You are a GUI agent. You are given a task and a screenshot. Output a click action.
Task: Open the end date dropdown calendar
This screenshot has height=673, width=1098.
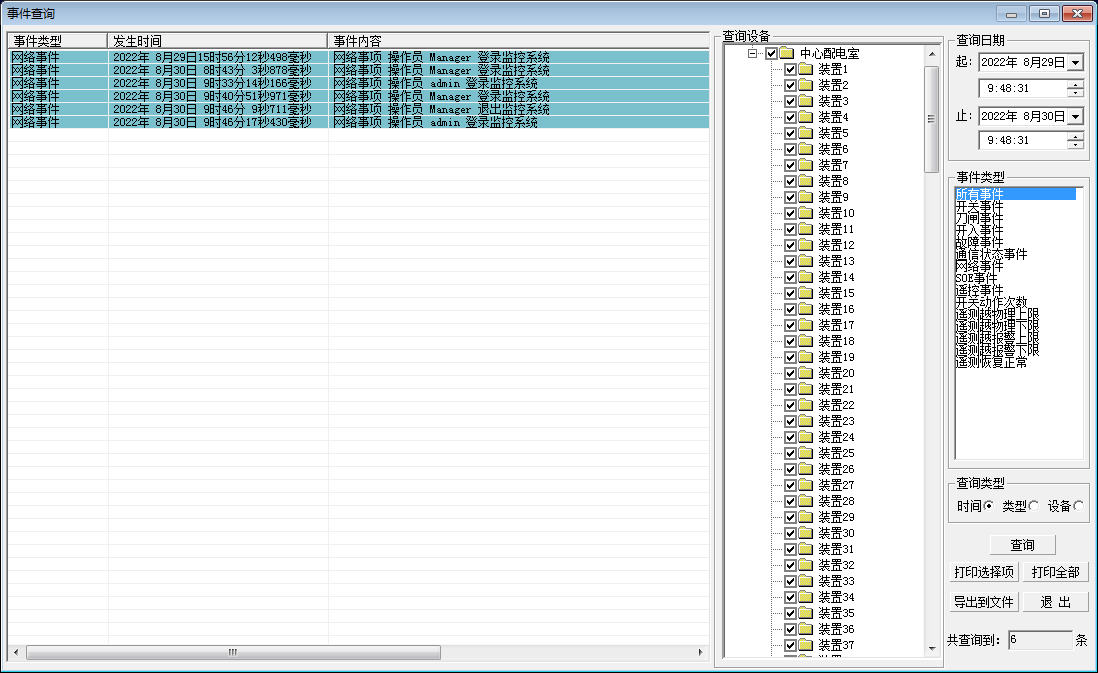click(x=1075, y=116)
